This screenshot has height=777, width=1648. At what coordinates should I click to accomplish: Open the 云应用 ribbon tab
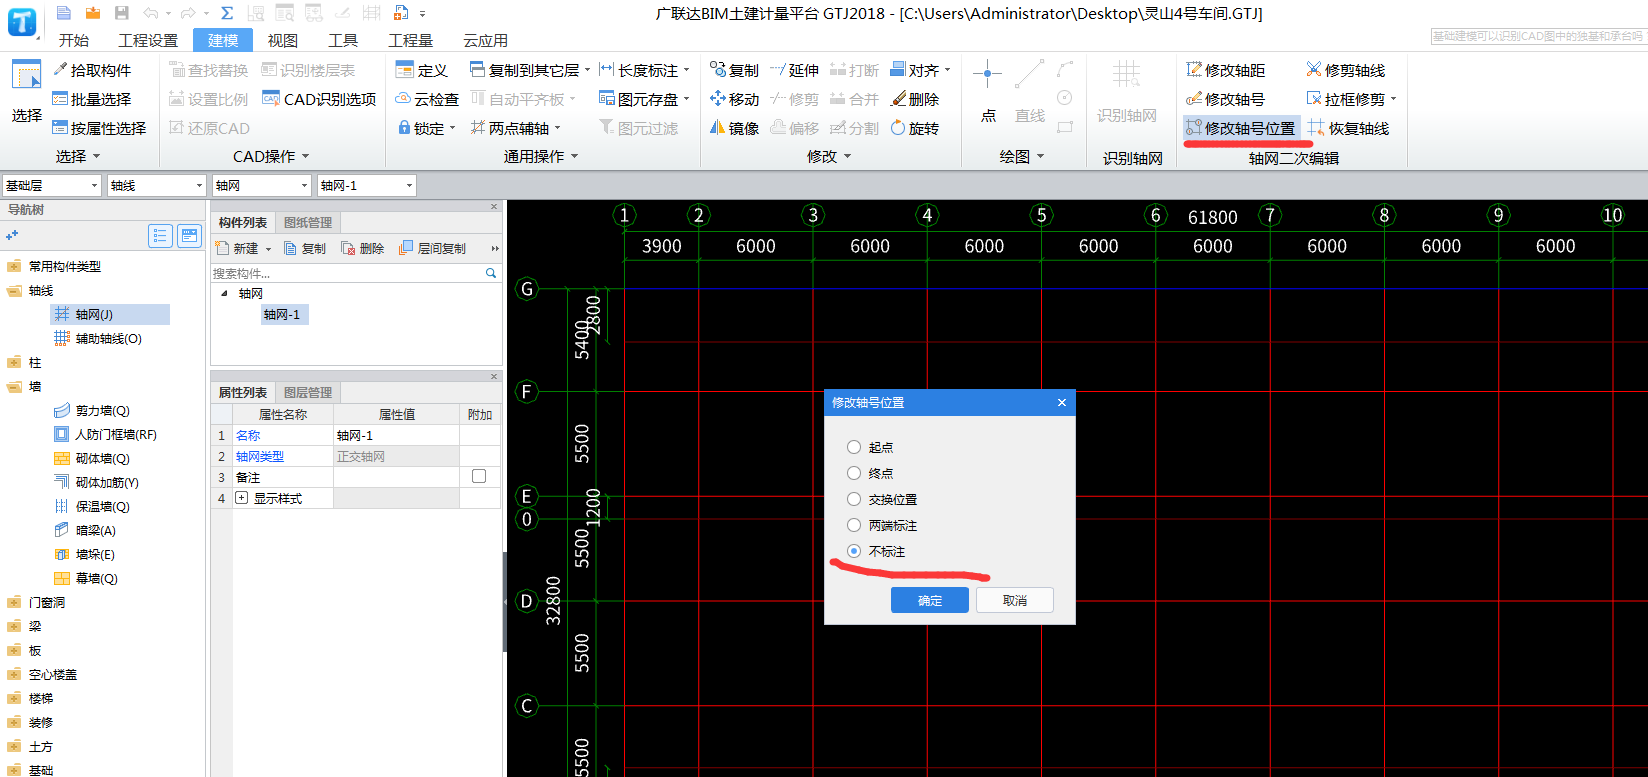pos(485,40)
